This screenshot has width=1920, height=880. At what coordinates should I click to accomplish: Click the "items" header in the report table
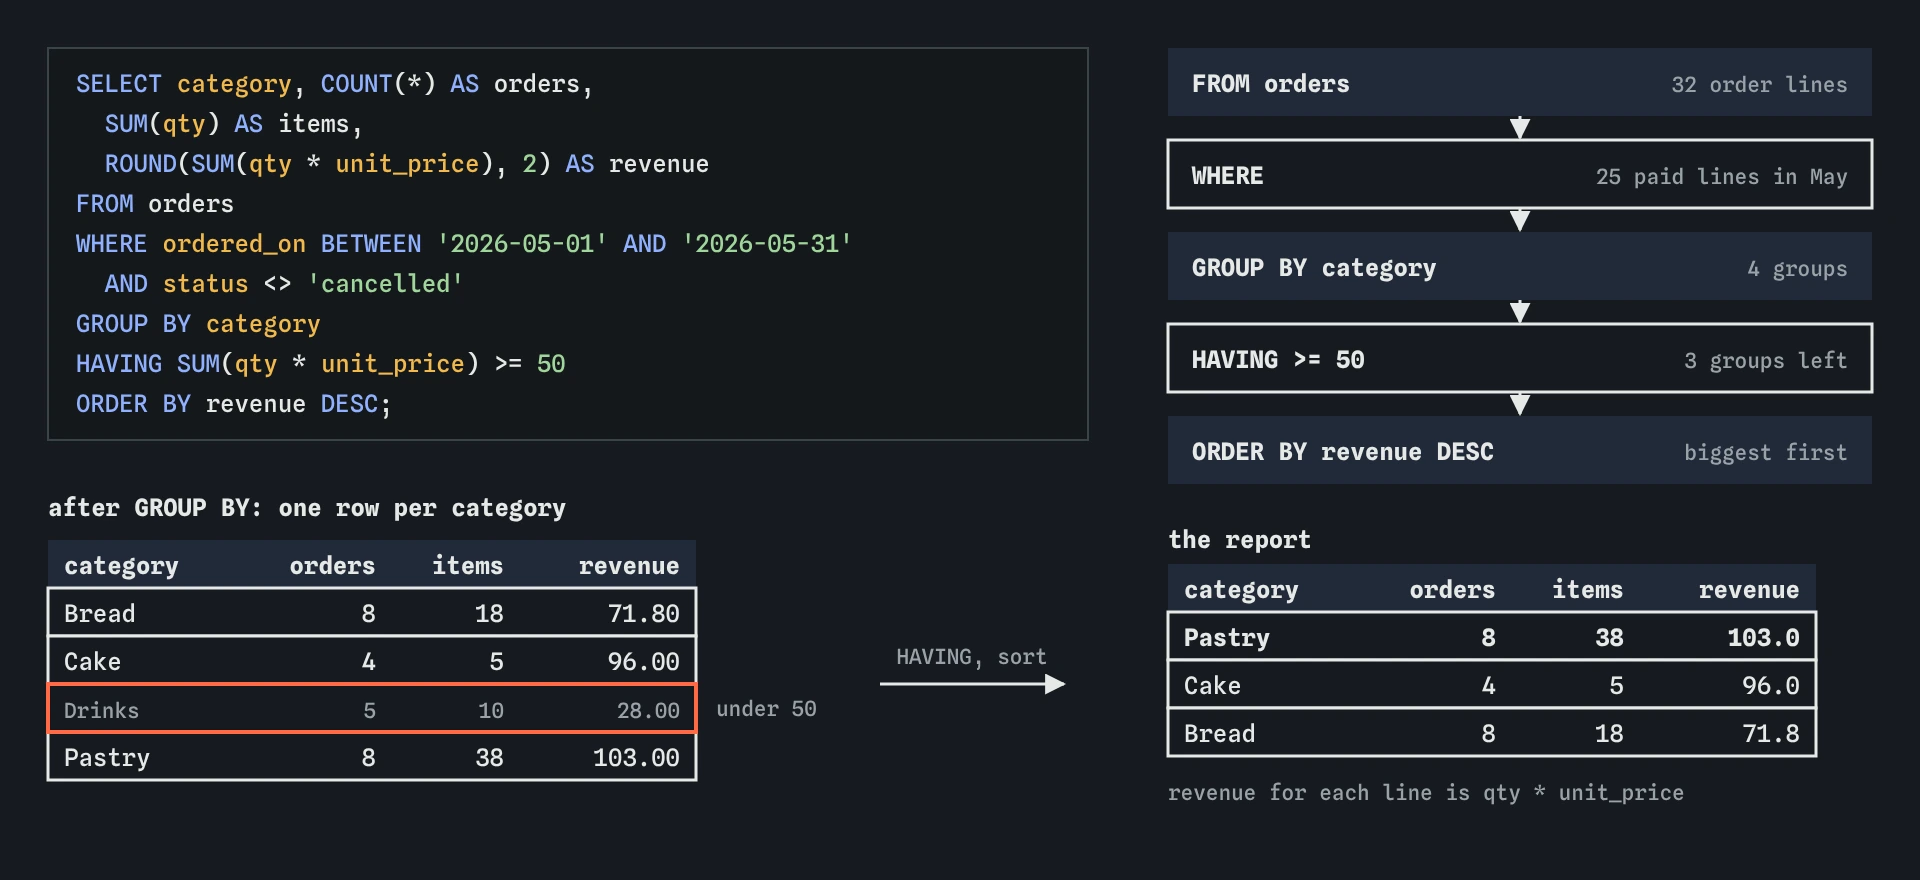tap(1587, 590)
